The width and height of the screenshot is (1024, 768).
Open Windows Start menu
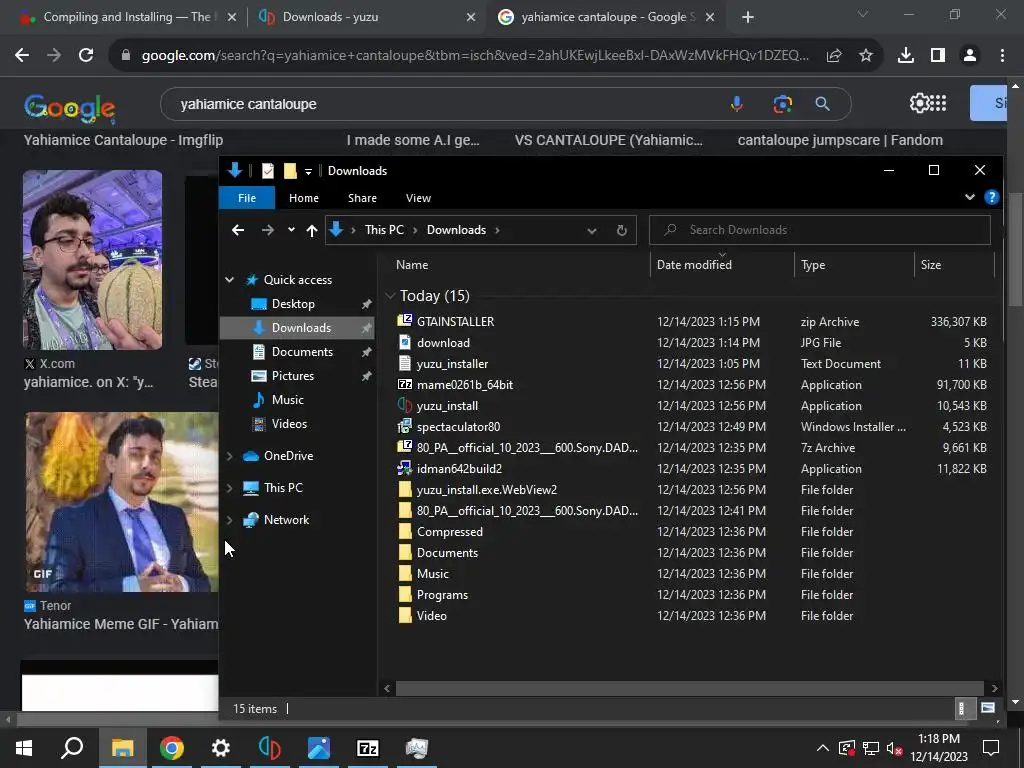24,748
